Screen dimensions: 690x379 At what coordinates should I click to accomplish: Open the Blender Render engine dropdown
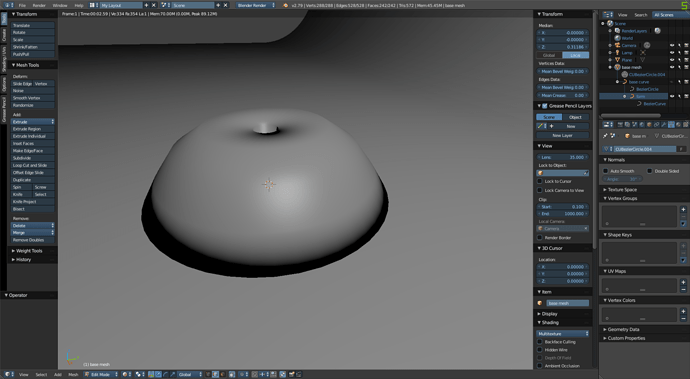[x=256, y=5]
